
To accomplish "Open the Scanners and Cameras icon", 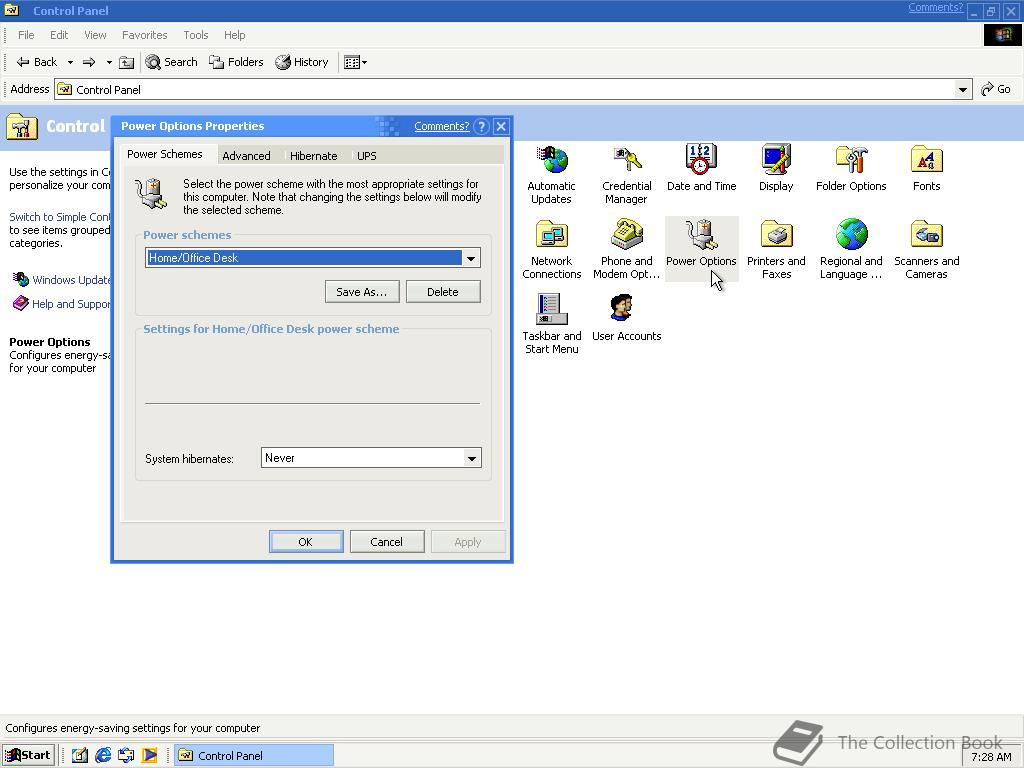I will tap(926, 249).
